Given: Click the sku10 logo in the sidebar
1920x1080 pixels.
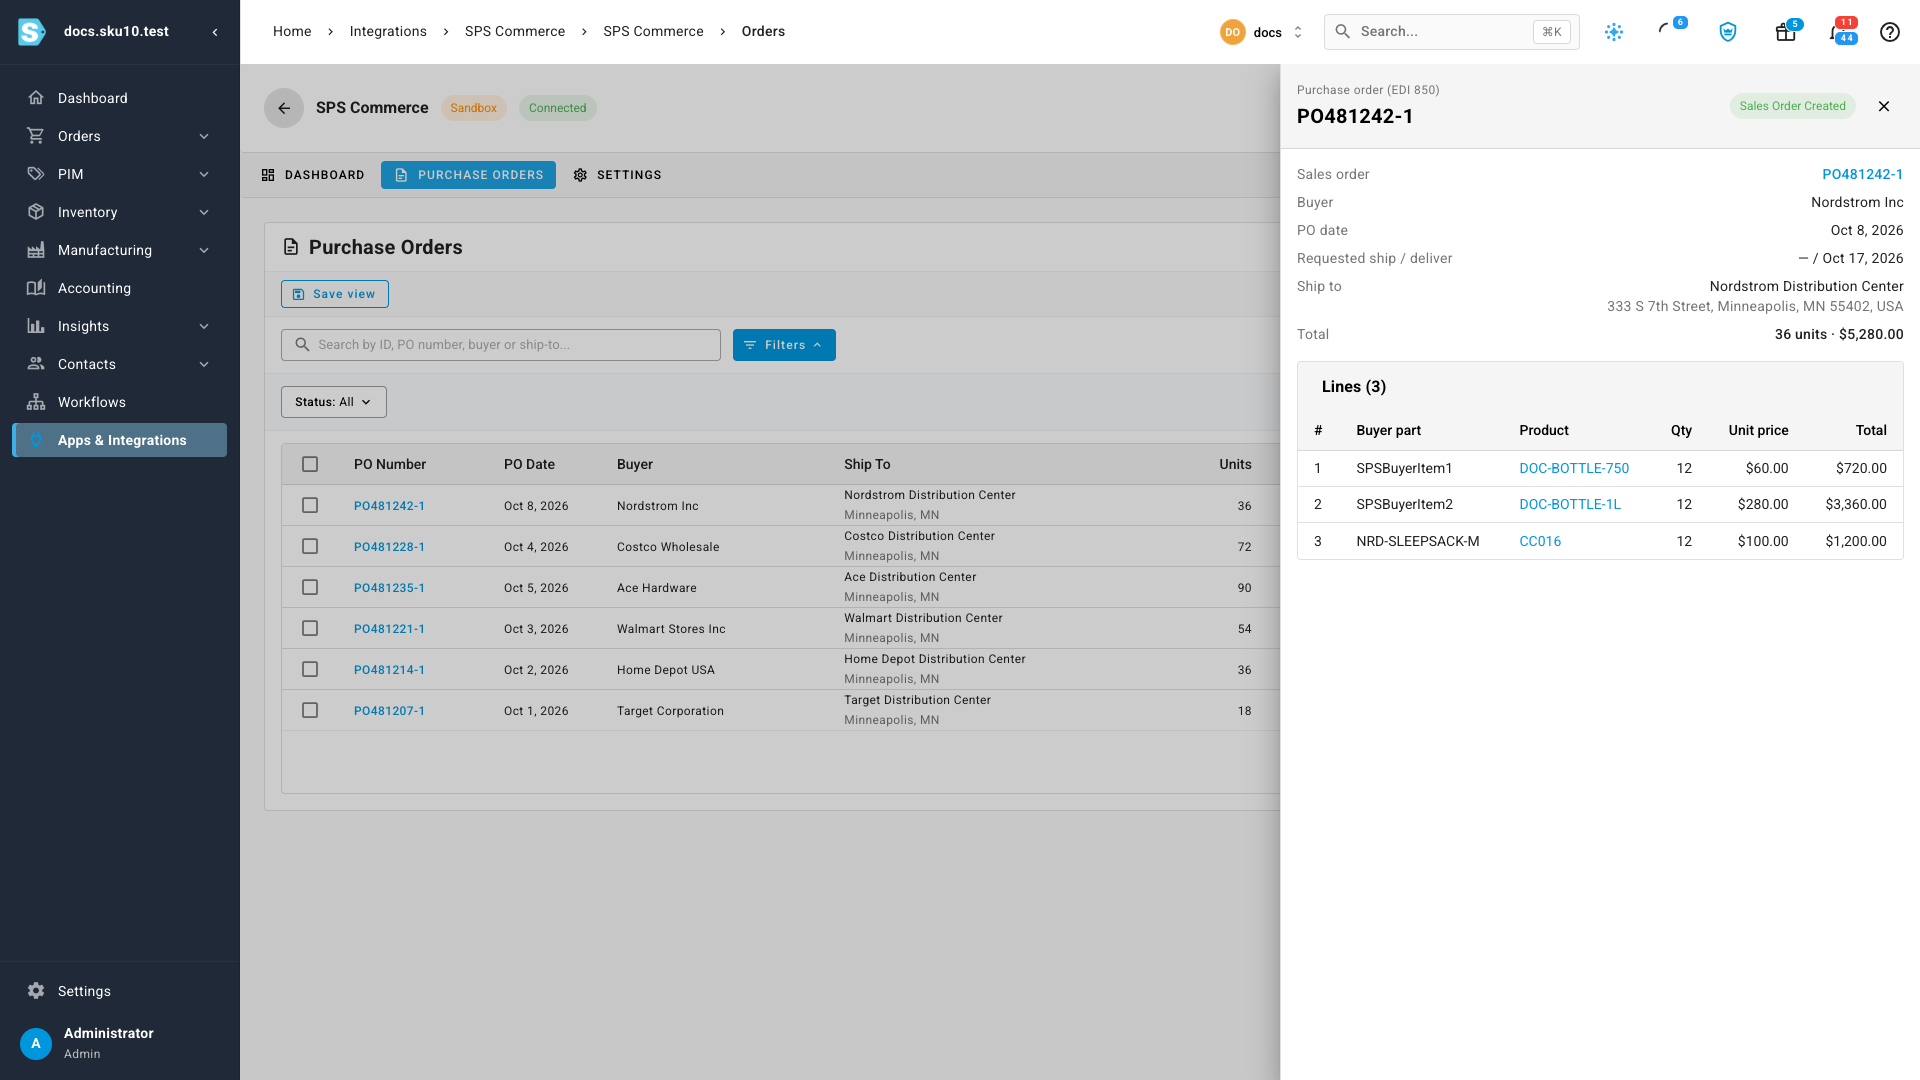Looking at the screenshot, I should point(32,32).
